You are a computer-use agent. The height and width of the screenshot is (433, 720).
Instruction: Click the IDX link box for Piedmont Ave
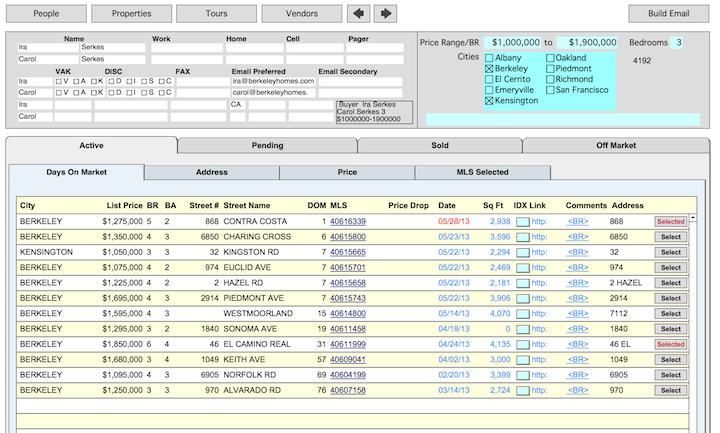[522, 298]
